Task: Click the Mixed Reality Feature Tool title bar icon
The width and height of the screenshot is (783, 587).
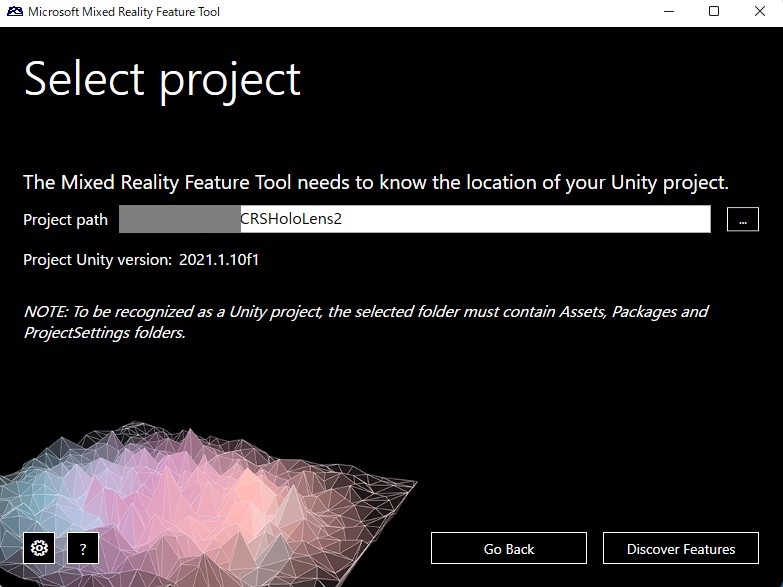Action: coord(14,11)
